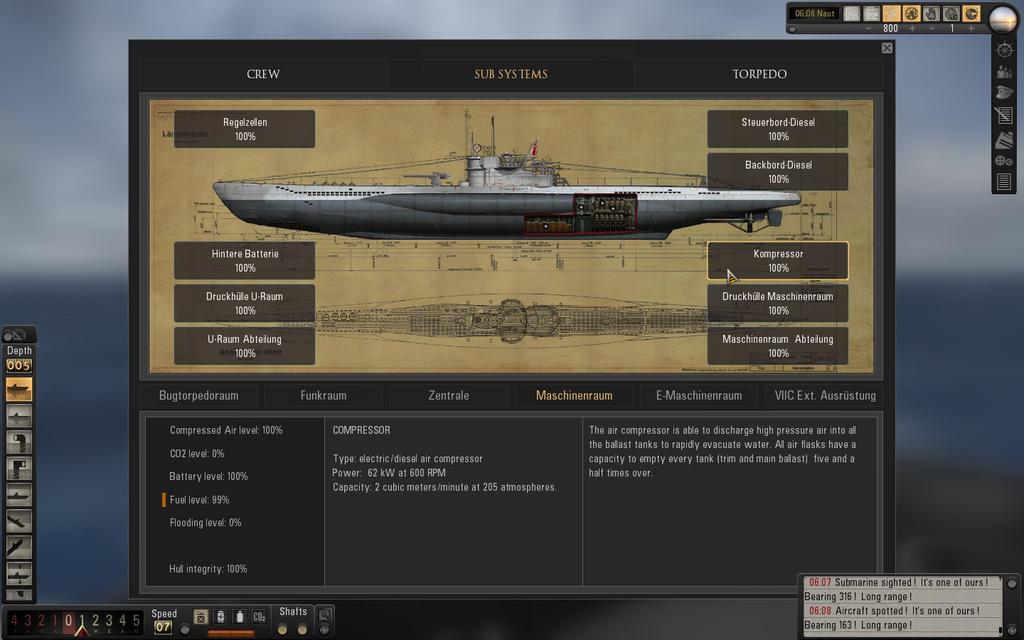Viewport: 1024px width, 640px height.
Task: Decrease the 800 value with minus
Action: coord(869,29)
